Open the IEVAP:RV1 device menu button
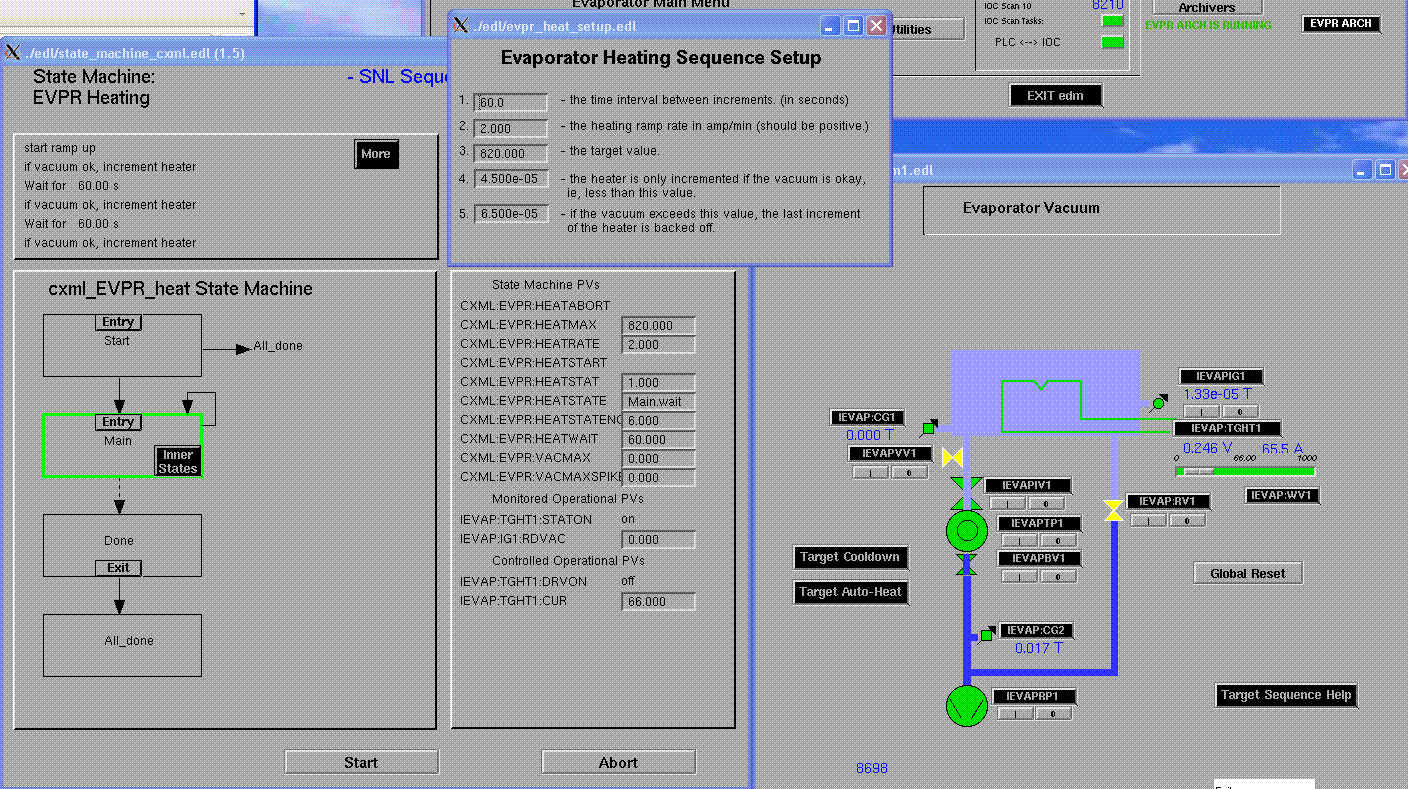 1168,501
